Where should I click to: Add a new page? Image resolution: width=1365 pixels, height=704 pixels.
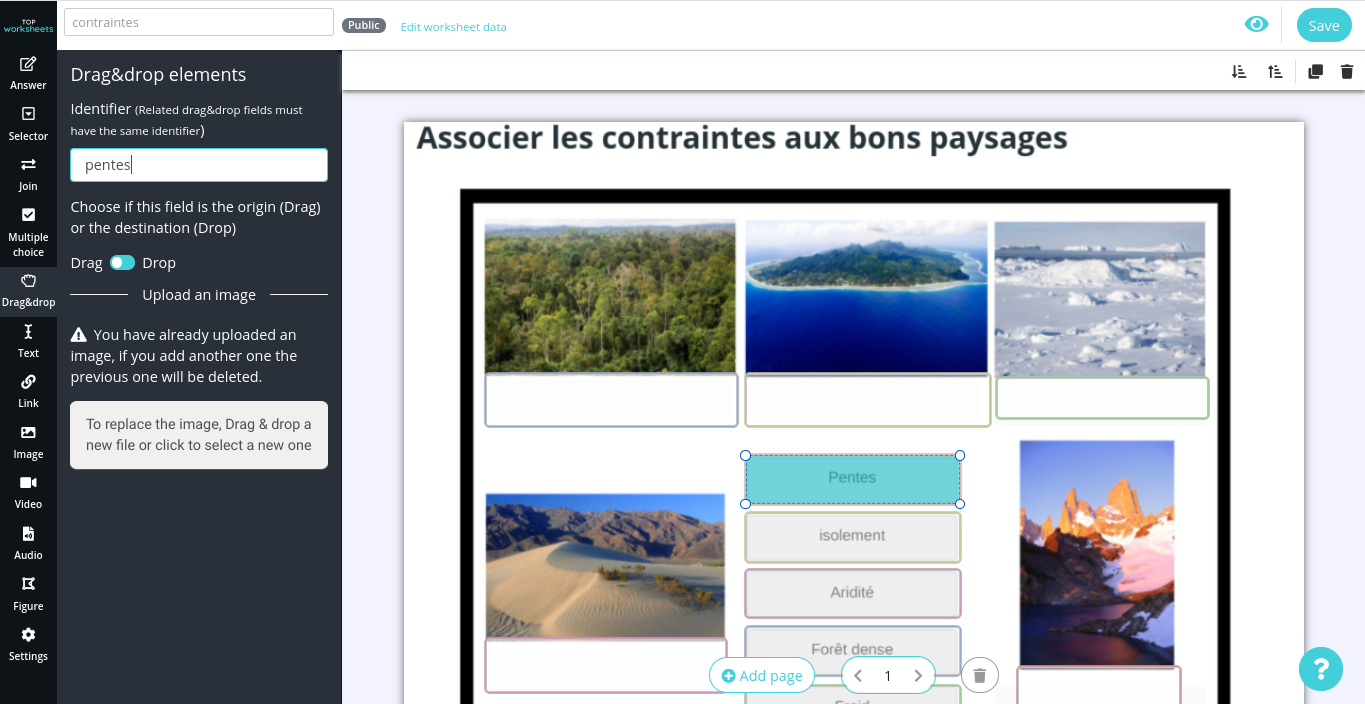[762, 676]
